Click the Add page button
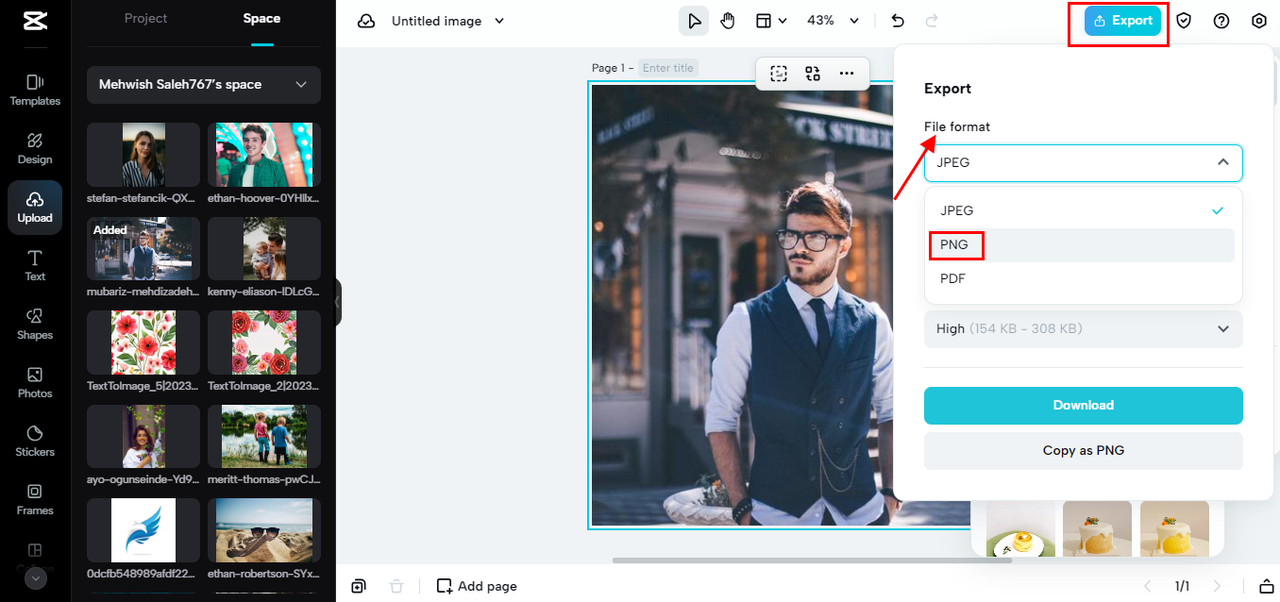 [x=477, y=586]
